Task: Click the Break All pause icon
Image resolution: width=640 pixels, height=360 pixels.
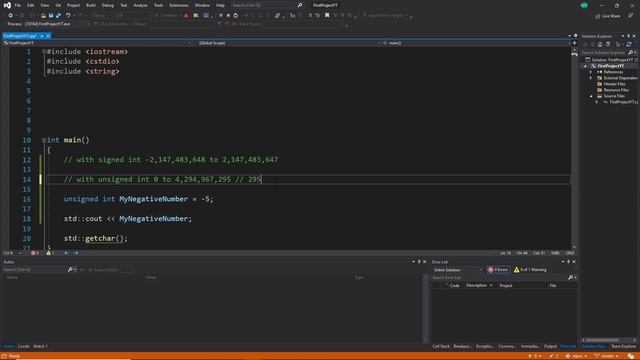Action: (x=221, y=16)
